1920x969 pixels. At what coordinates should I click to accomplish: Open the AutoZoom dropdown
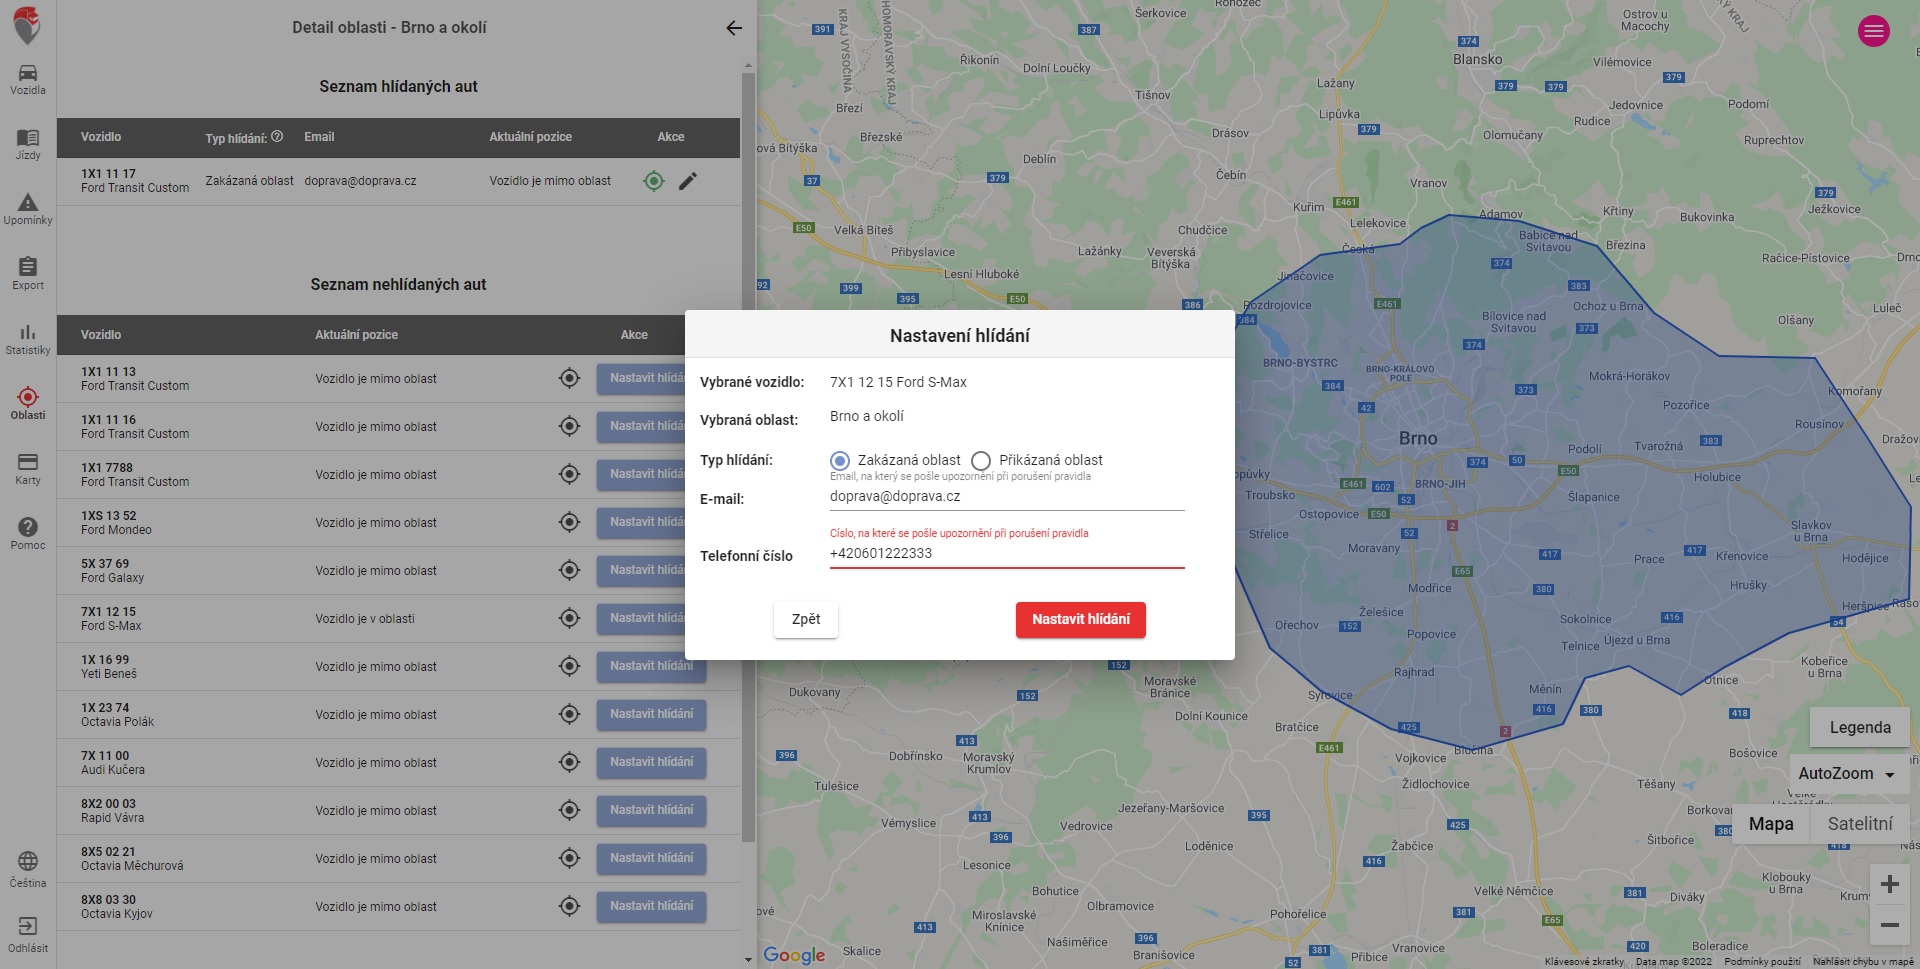[x=1846, y=773]
